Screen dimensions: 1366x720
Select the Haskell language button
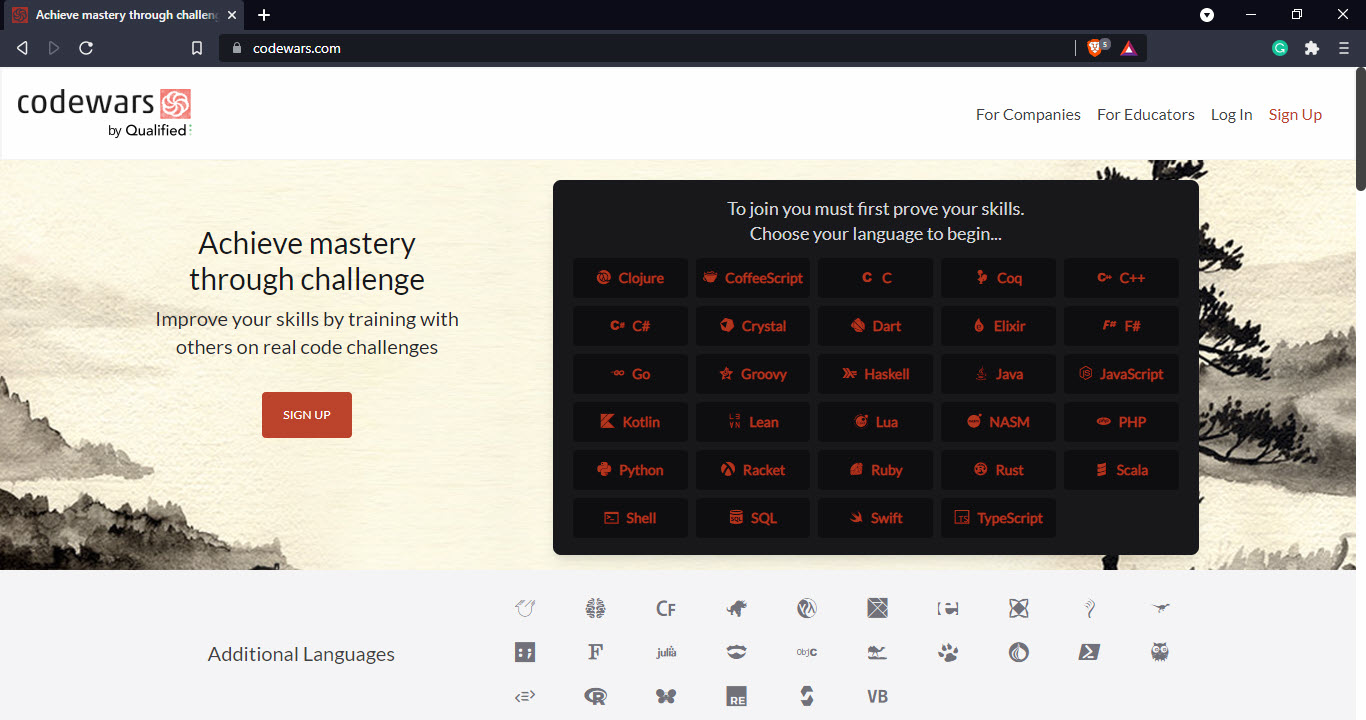coord(875,374)
